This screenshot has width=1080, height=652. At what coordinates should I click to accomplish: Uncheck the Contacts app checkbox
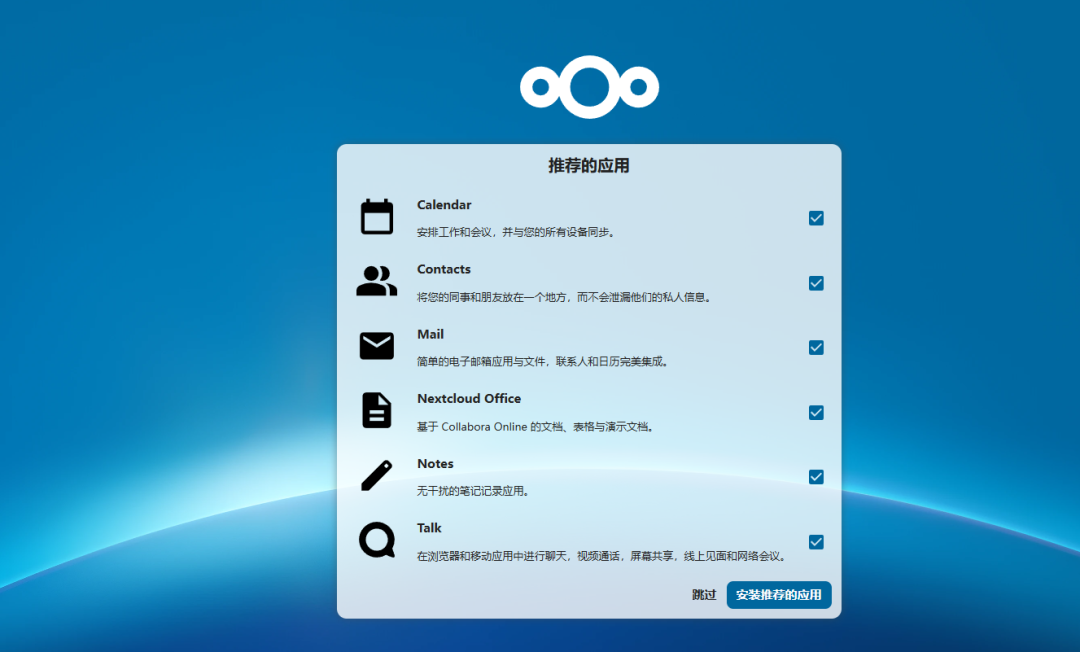click(x=816, y=283)
